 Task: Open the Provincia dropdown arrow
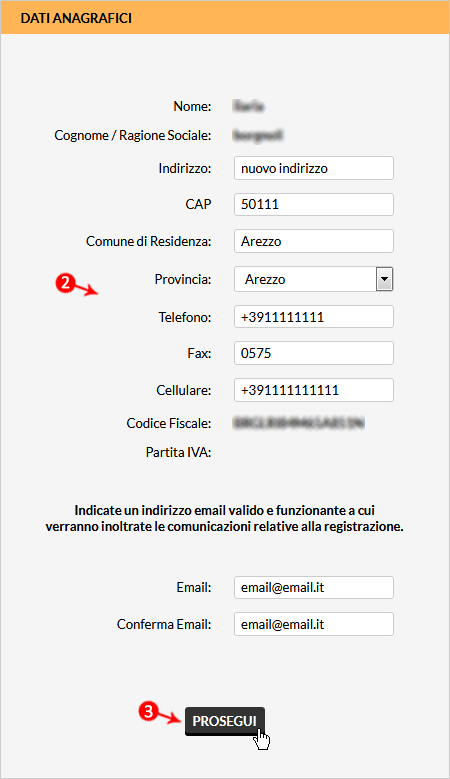point(384,279)
